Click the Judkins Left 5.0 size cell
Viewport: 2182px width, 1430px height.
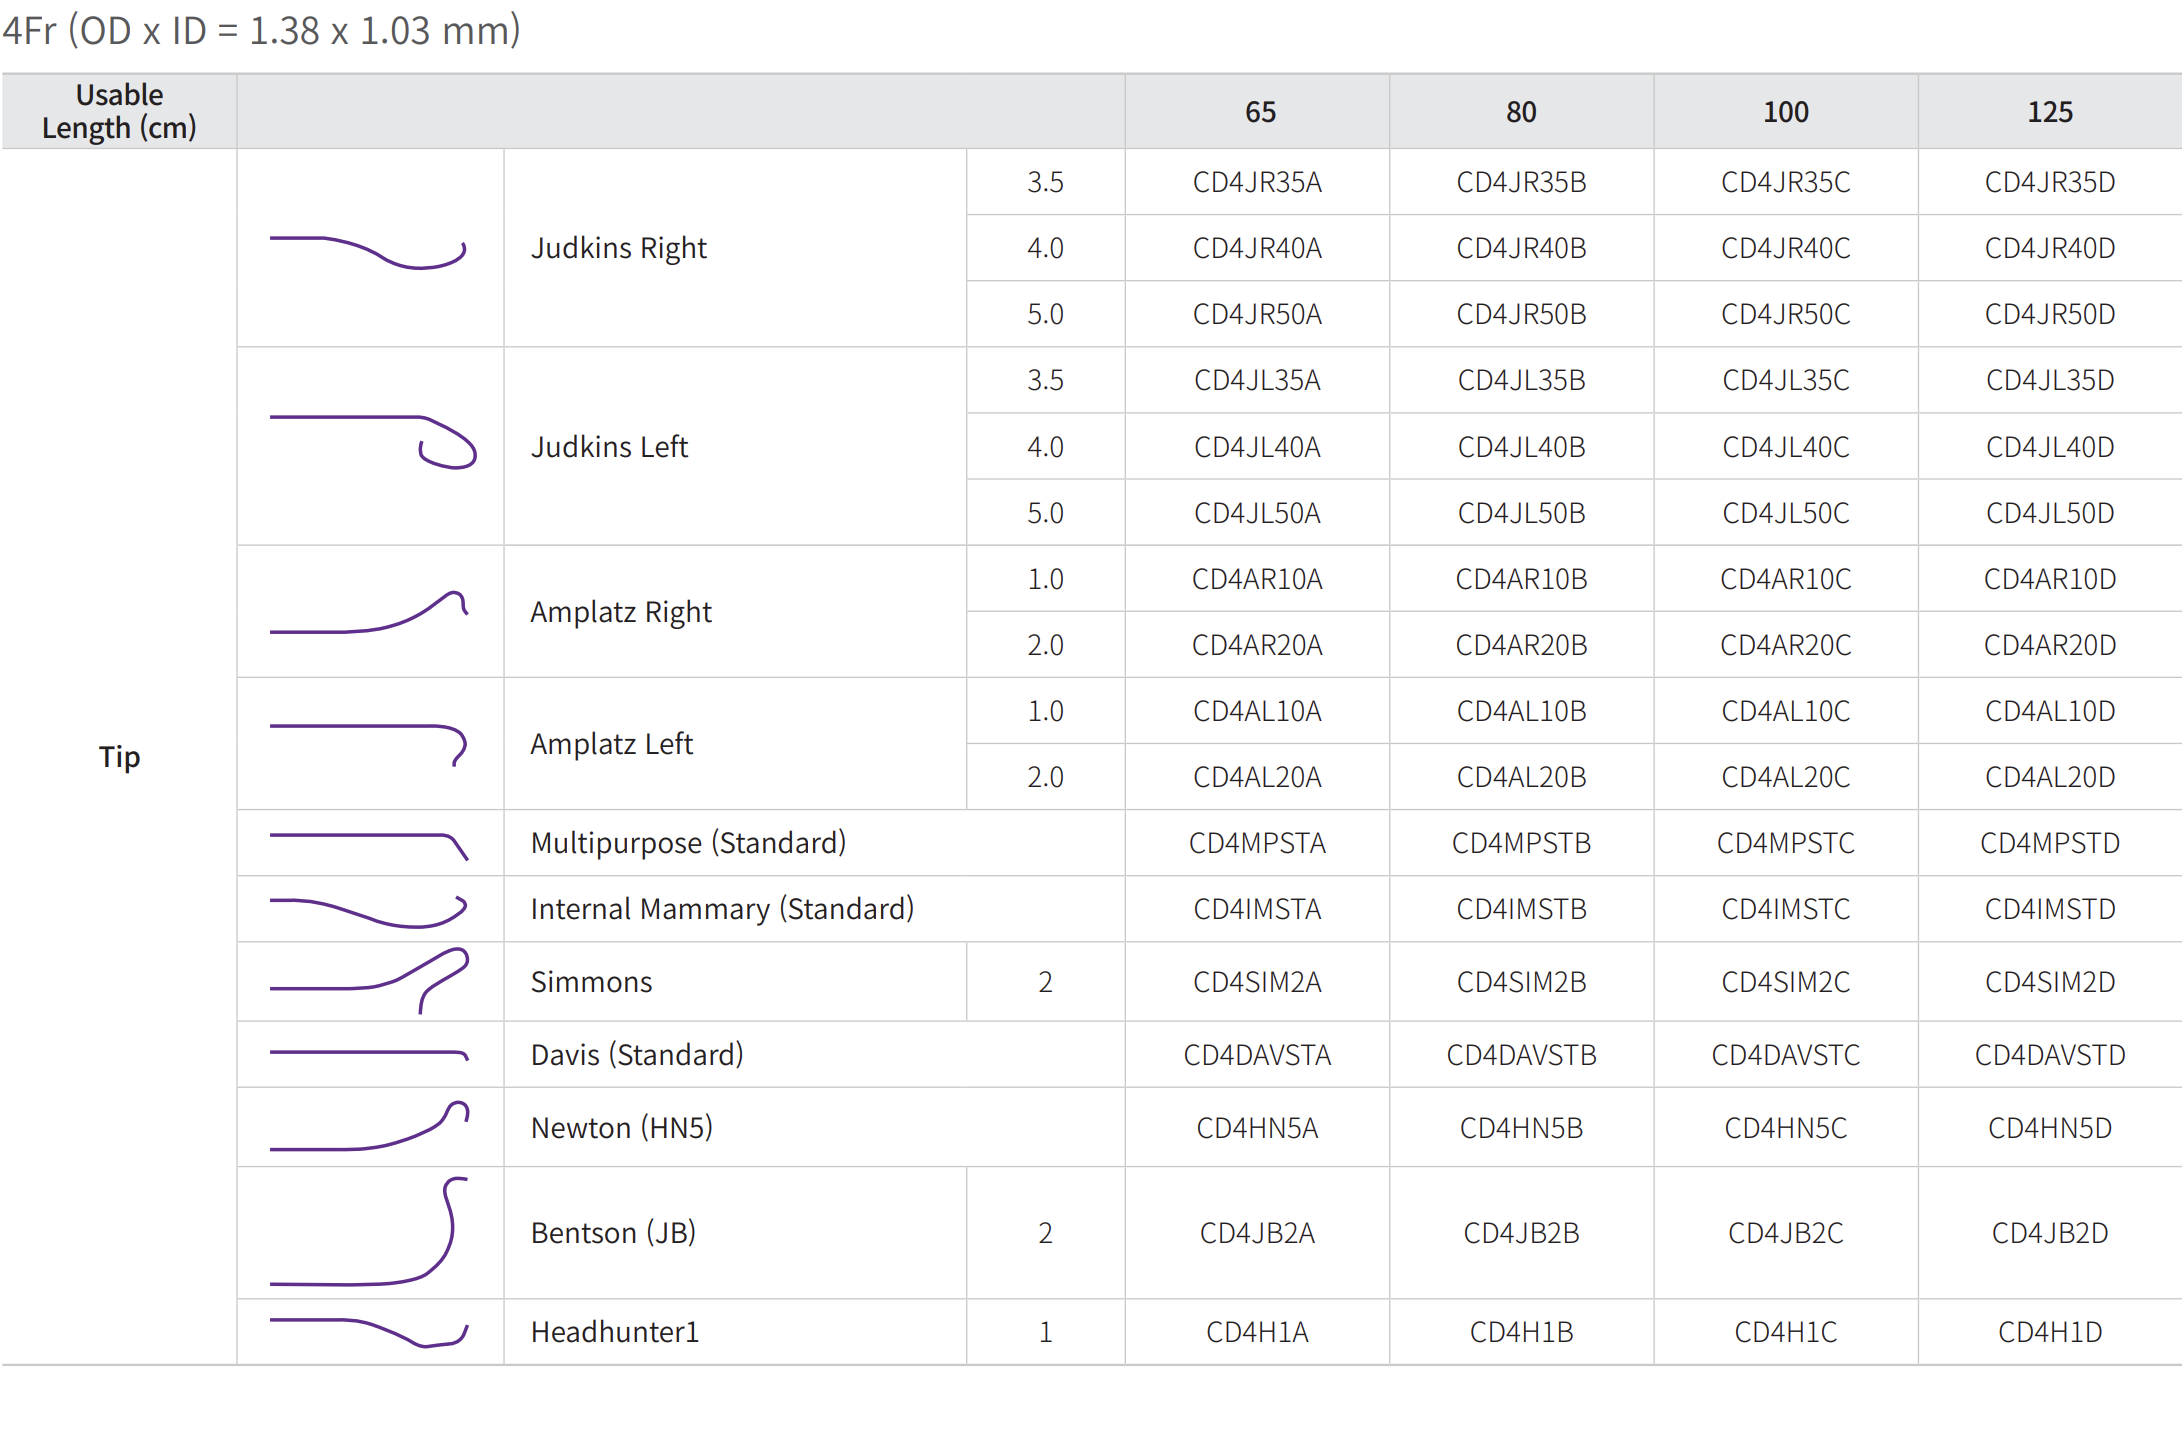pyautogui.click(x=1045, y=513)
